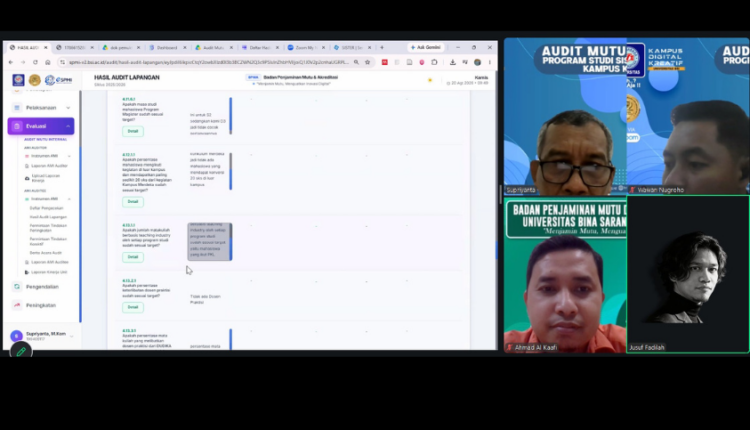
Task: Open Daftar Pengecekan sidebar link
Action: tap(46, 208)
